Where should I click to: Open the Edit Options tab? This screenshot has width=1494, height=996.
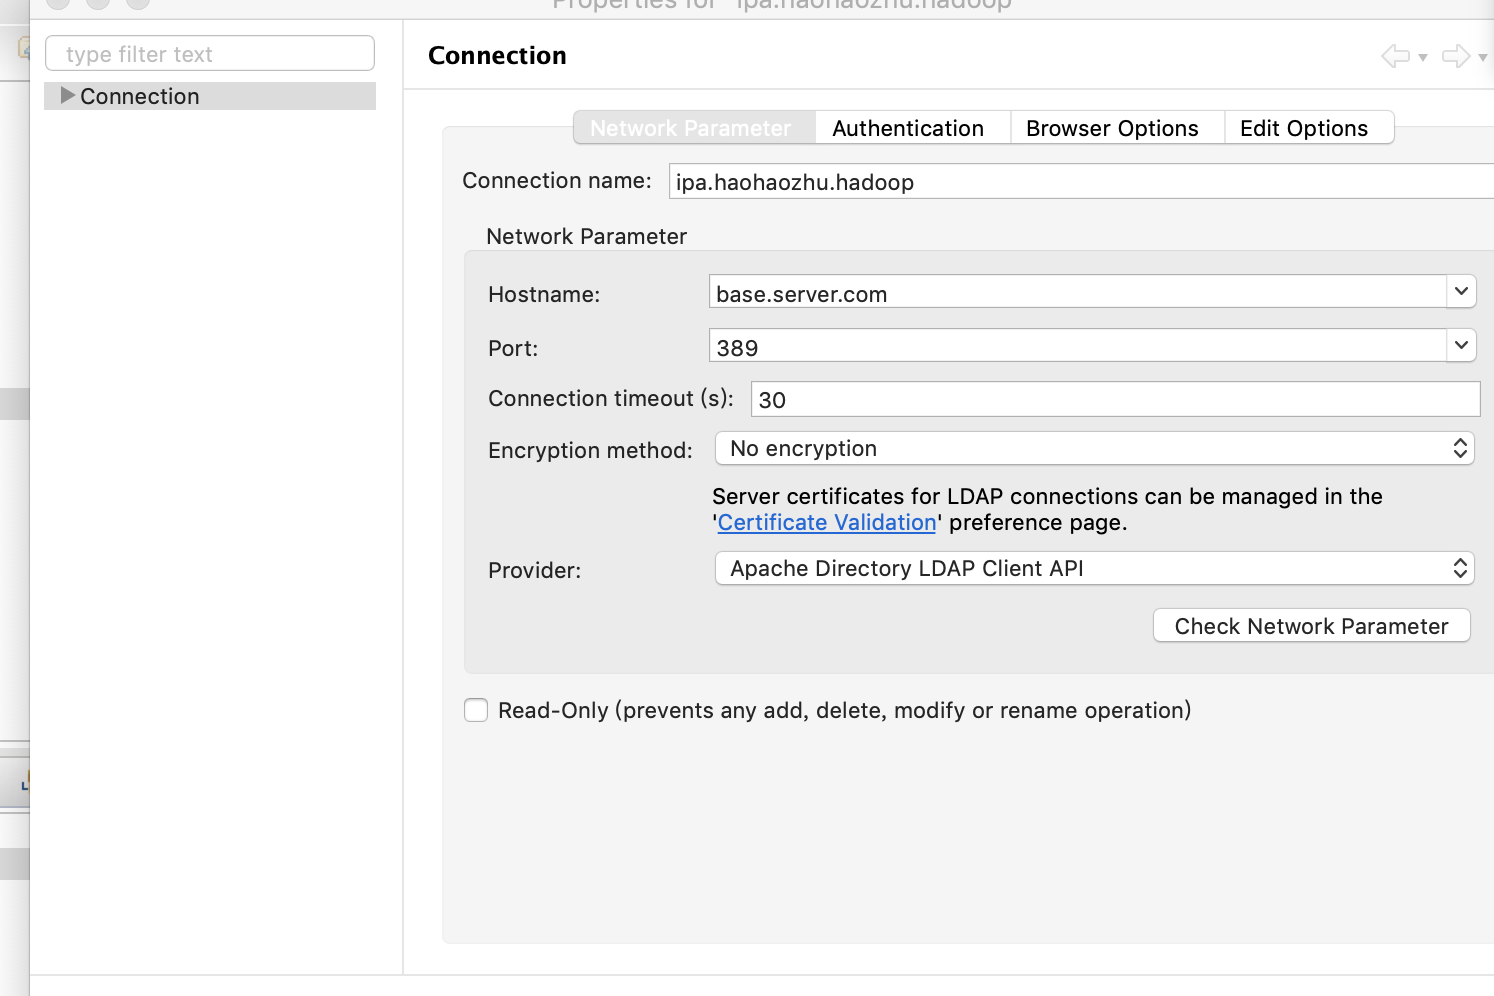coord(1304,127)
